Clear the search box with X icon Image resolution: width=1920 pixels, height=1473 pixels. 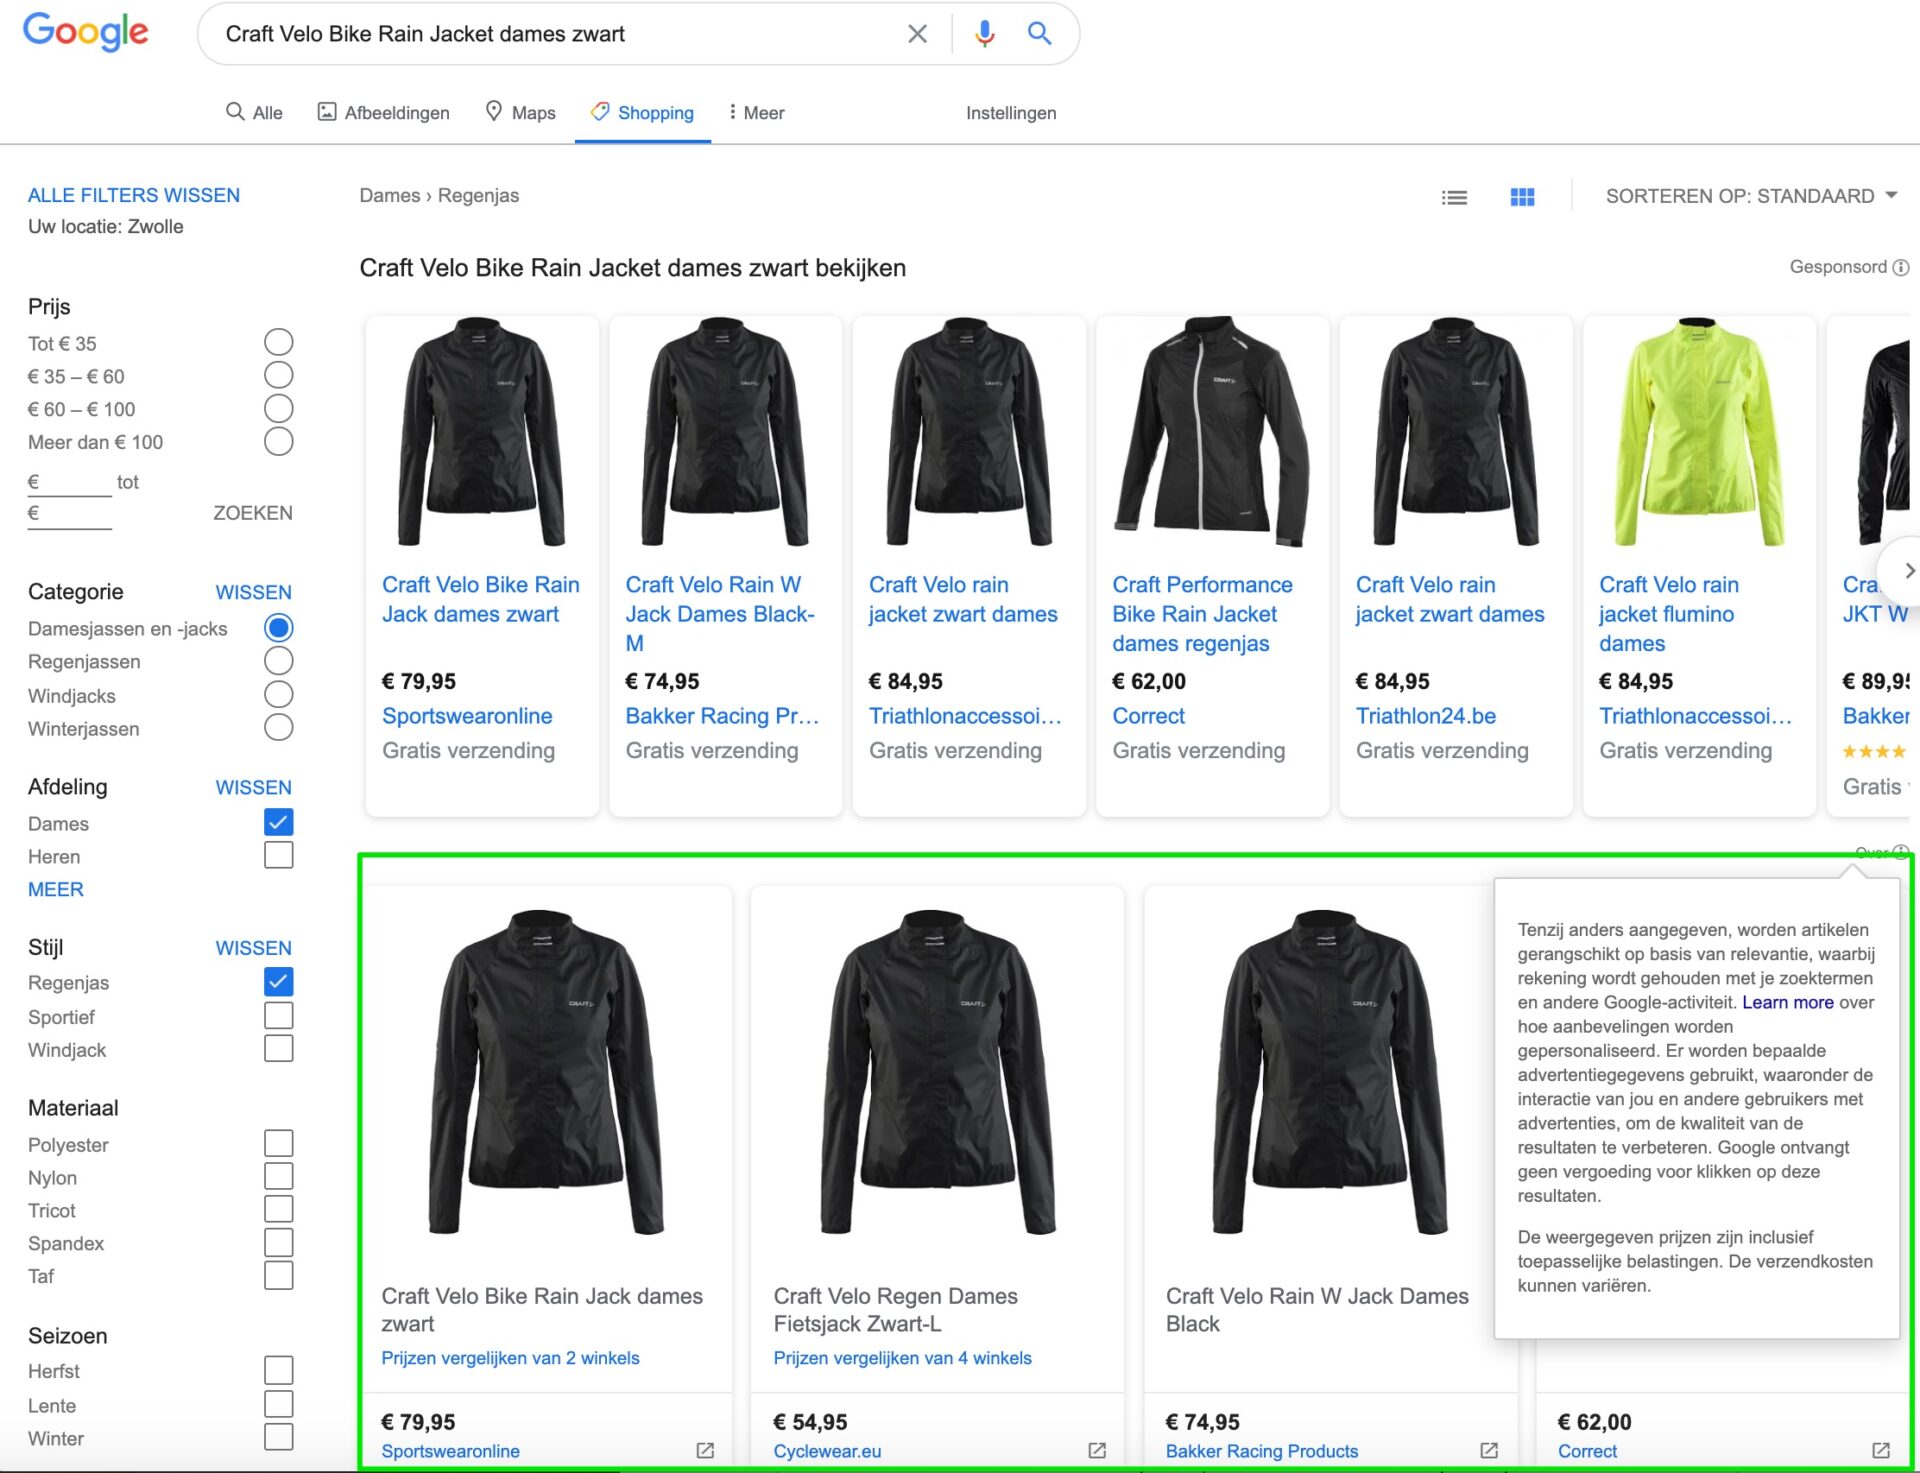[917, 34]
